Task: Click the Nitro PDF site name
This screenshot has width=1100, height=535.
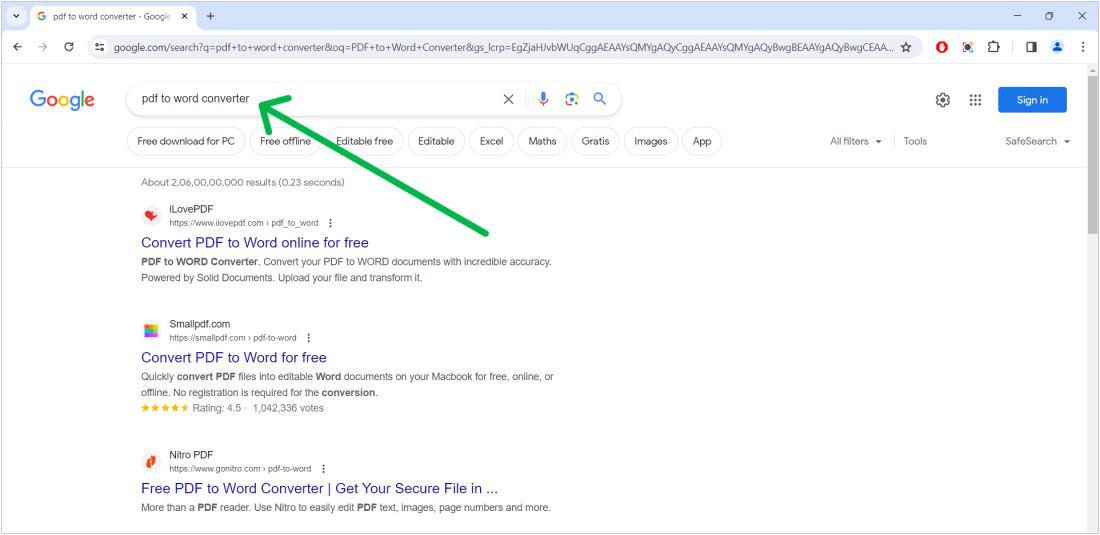Action: [191, 454]
